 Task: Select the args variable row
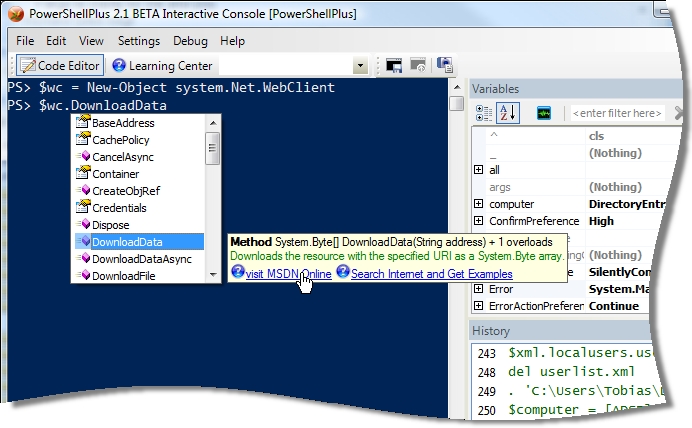[572, 187]
